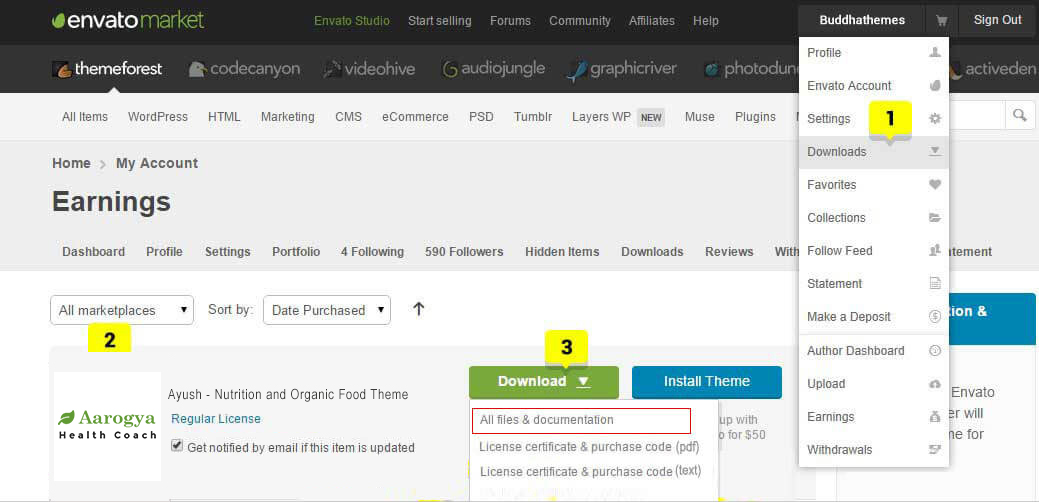The image size is (1039, 502).
Task: Click the folder icon beside Collections
Action: pos(934,218)
